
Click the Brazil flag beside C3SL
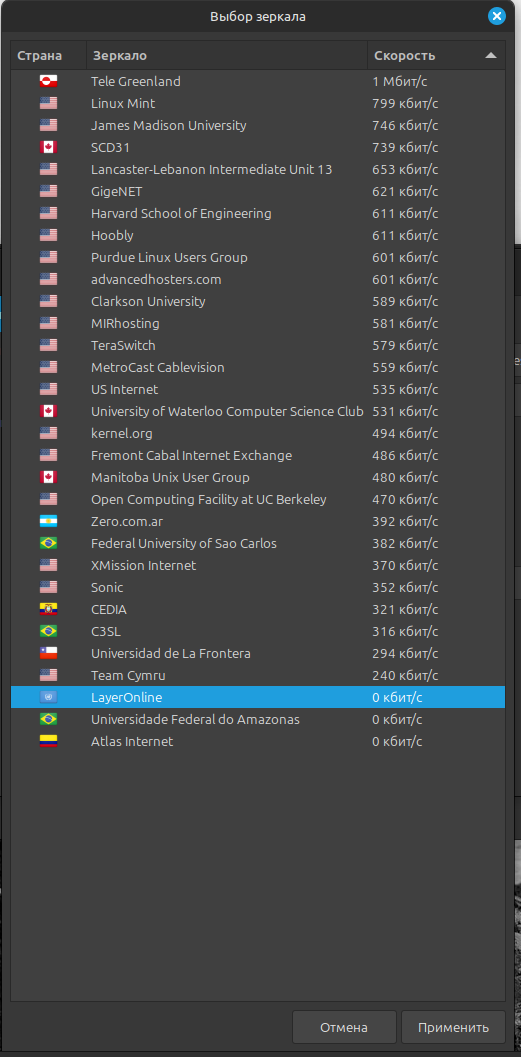click(49, 632)
